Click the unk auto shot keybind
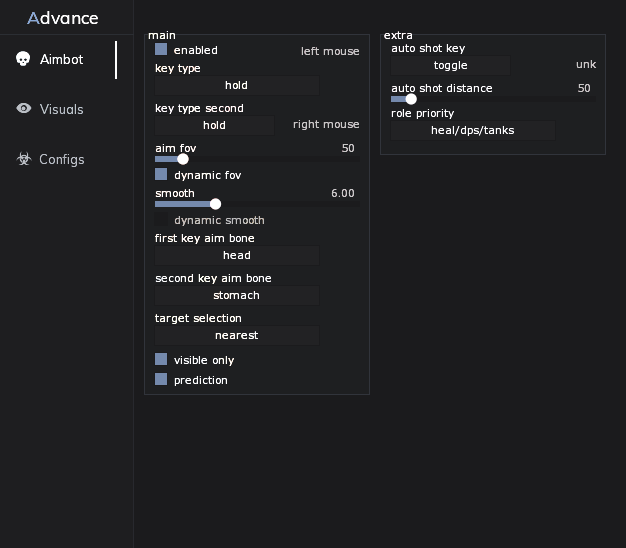Viewport: 626px width, 548px height. click(586, 64)
